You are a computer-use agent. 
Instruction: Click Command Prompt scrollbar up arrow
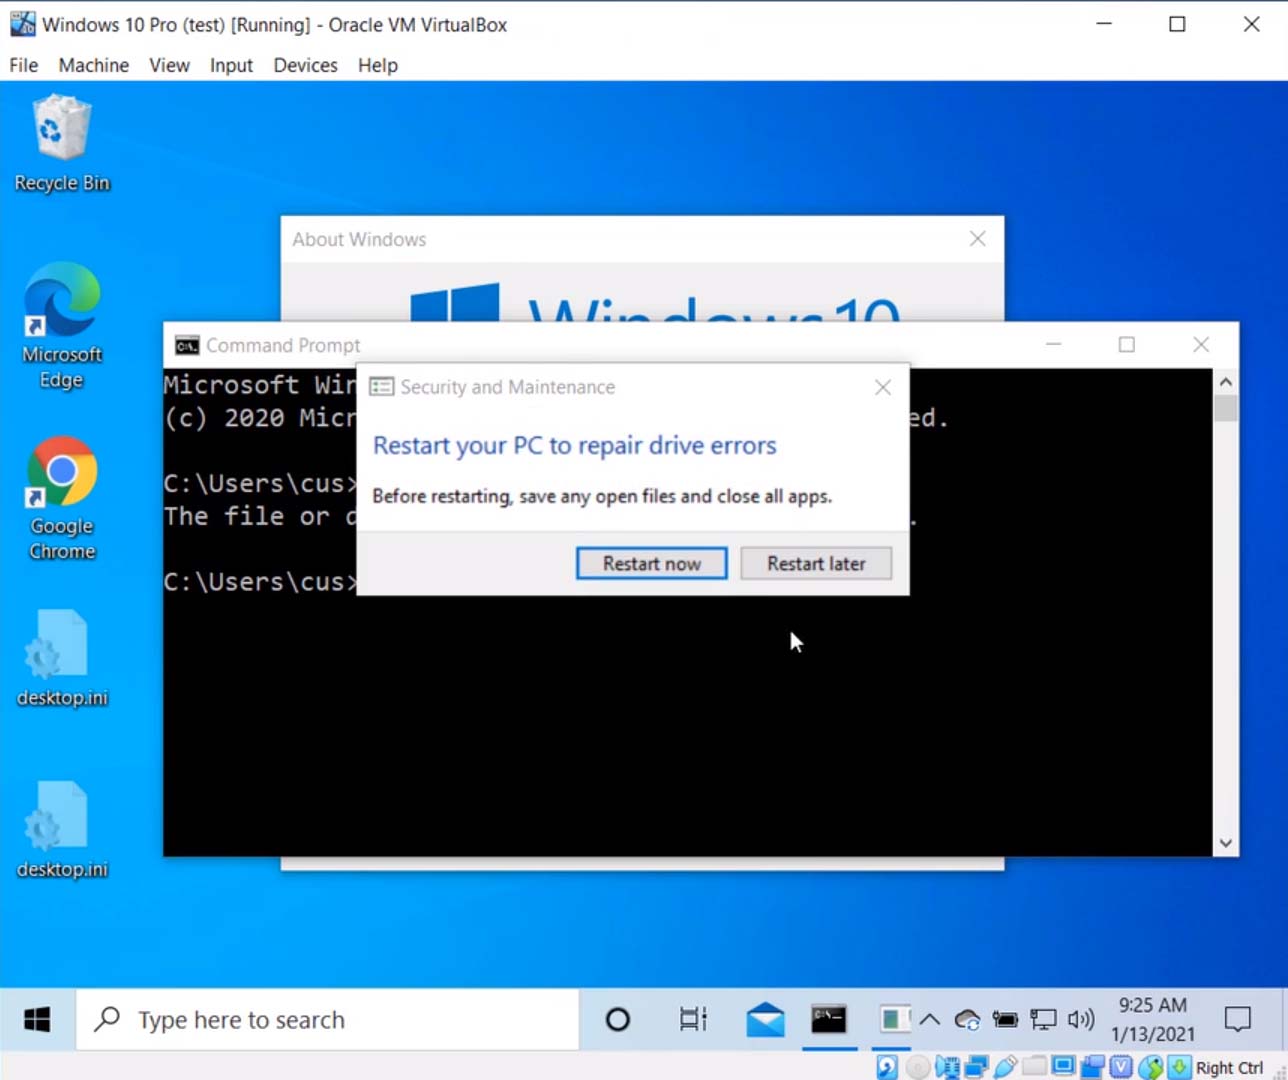point(1226,382)
